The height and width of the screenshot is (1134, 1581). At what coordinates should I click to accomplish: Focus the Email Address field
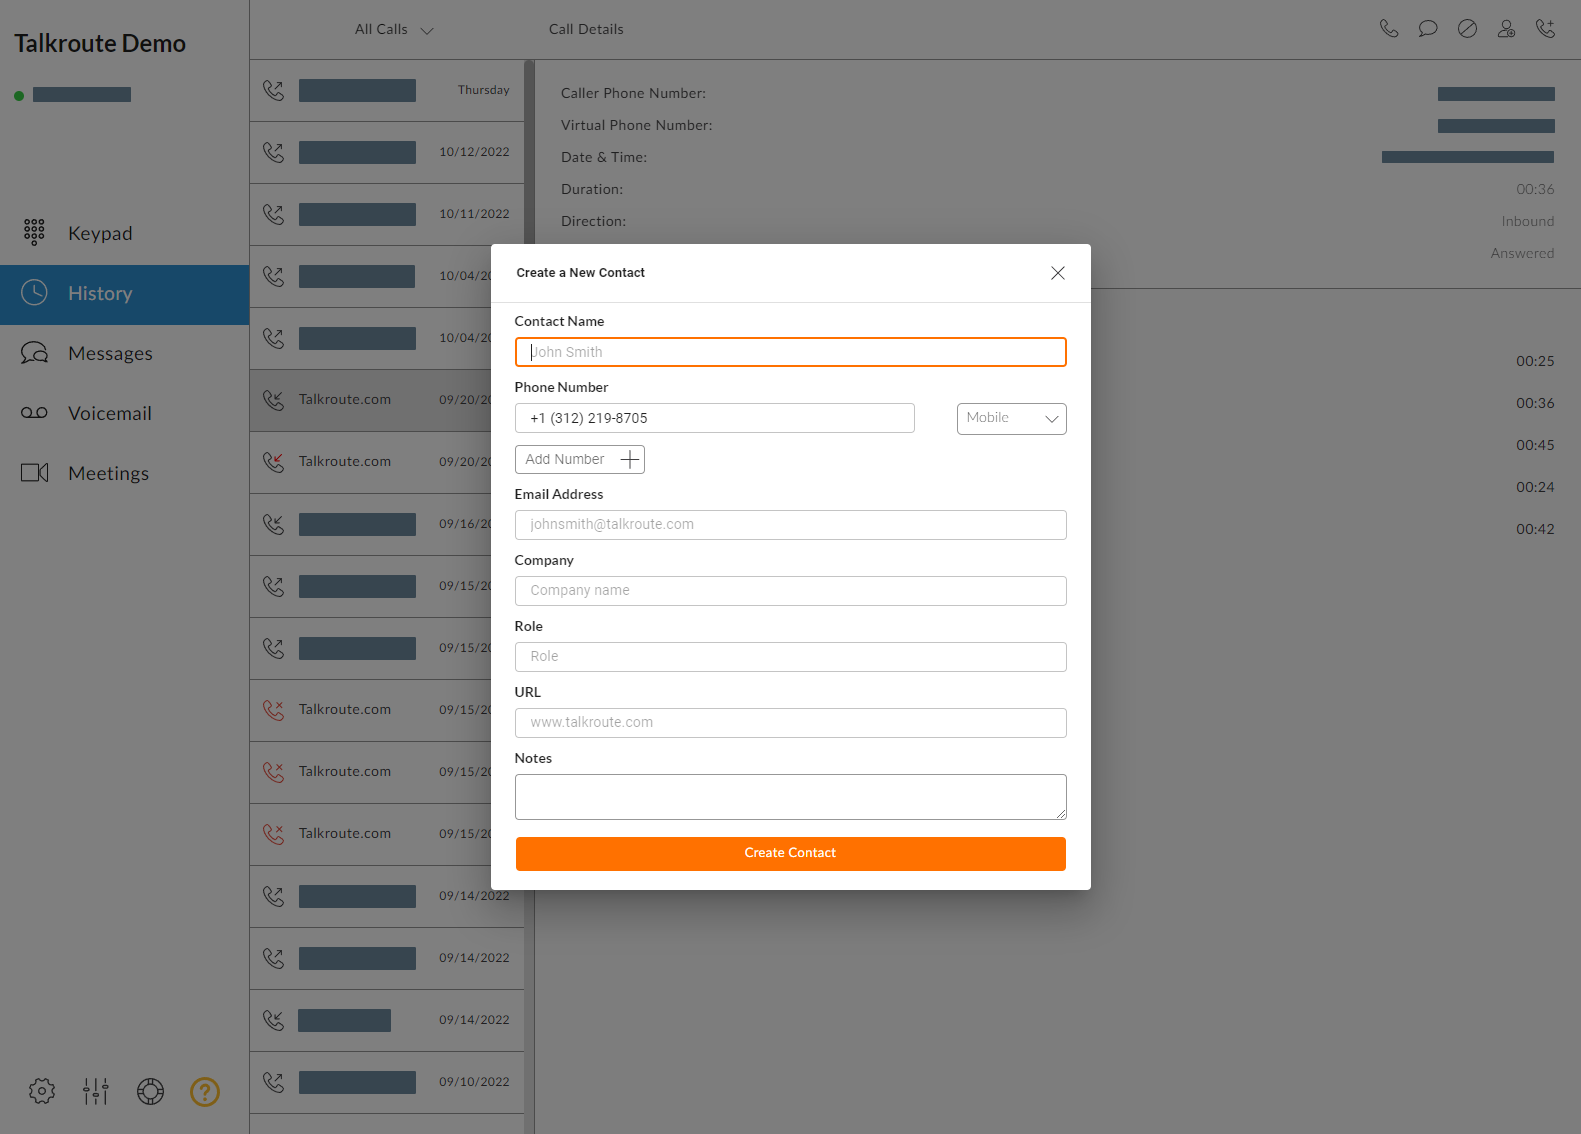(x=790, y=525)
